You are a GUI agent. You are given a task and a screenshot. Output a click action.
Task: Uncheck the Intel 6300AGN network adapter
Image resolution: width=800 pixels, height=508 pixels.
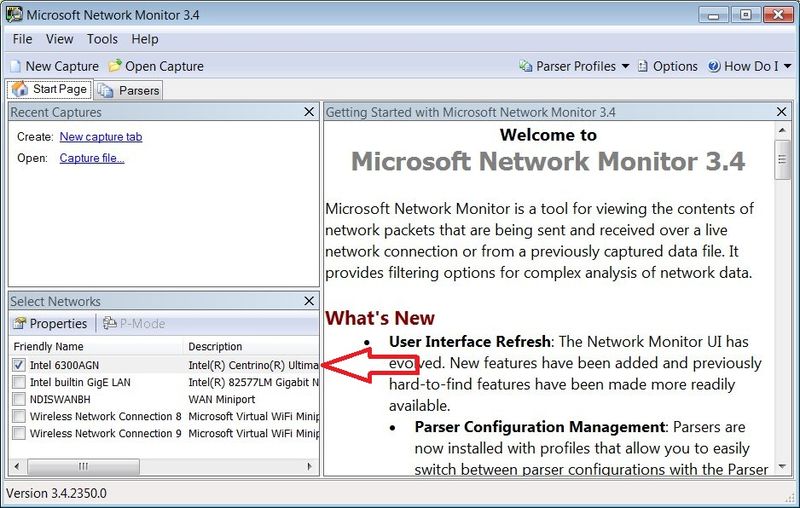coord(19,365)
